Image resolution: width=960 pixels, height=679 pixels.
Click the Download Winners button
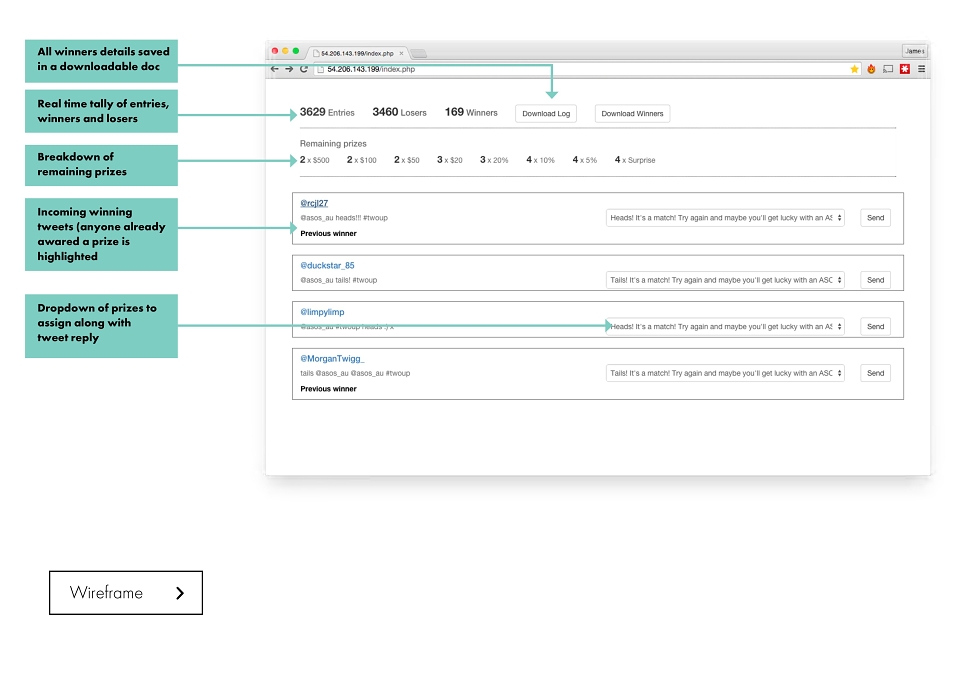[x=632, y=113]
